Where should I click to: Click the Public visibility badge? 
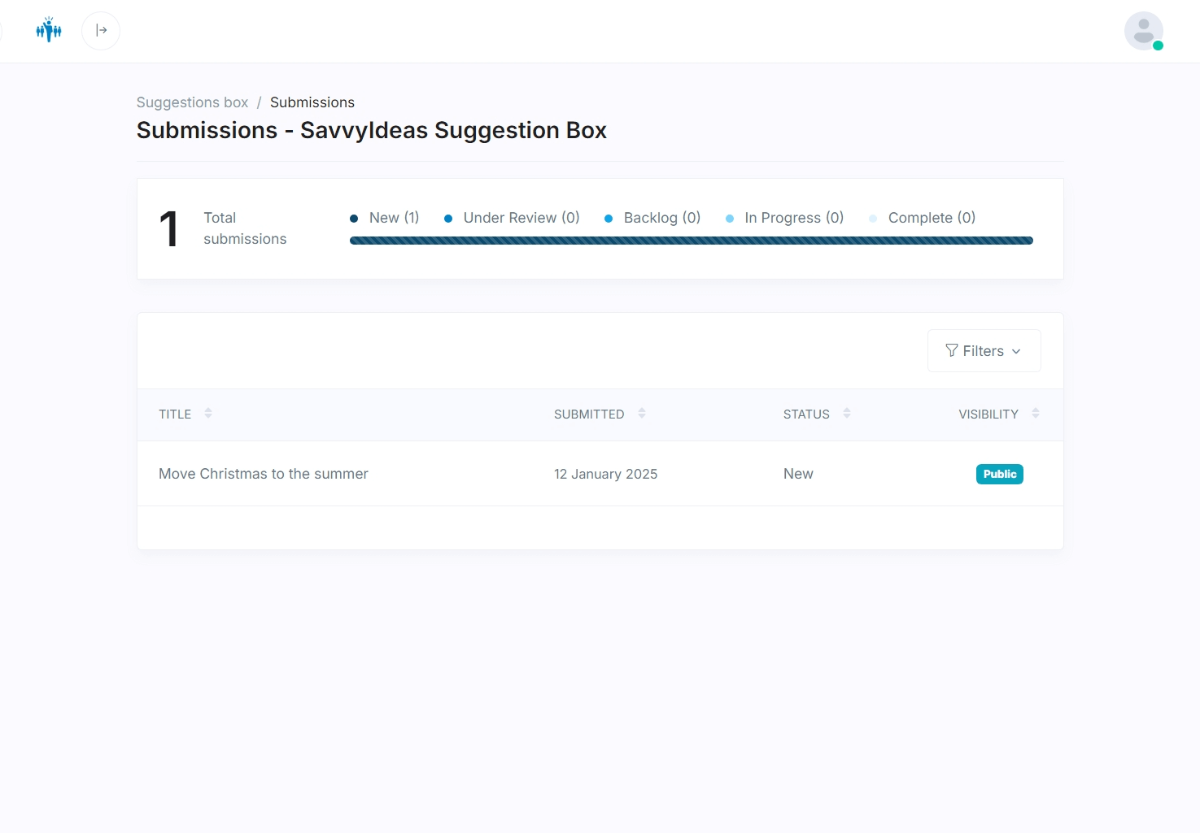(x=999, y=474)
